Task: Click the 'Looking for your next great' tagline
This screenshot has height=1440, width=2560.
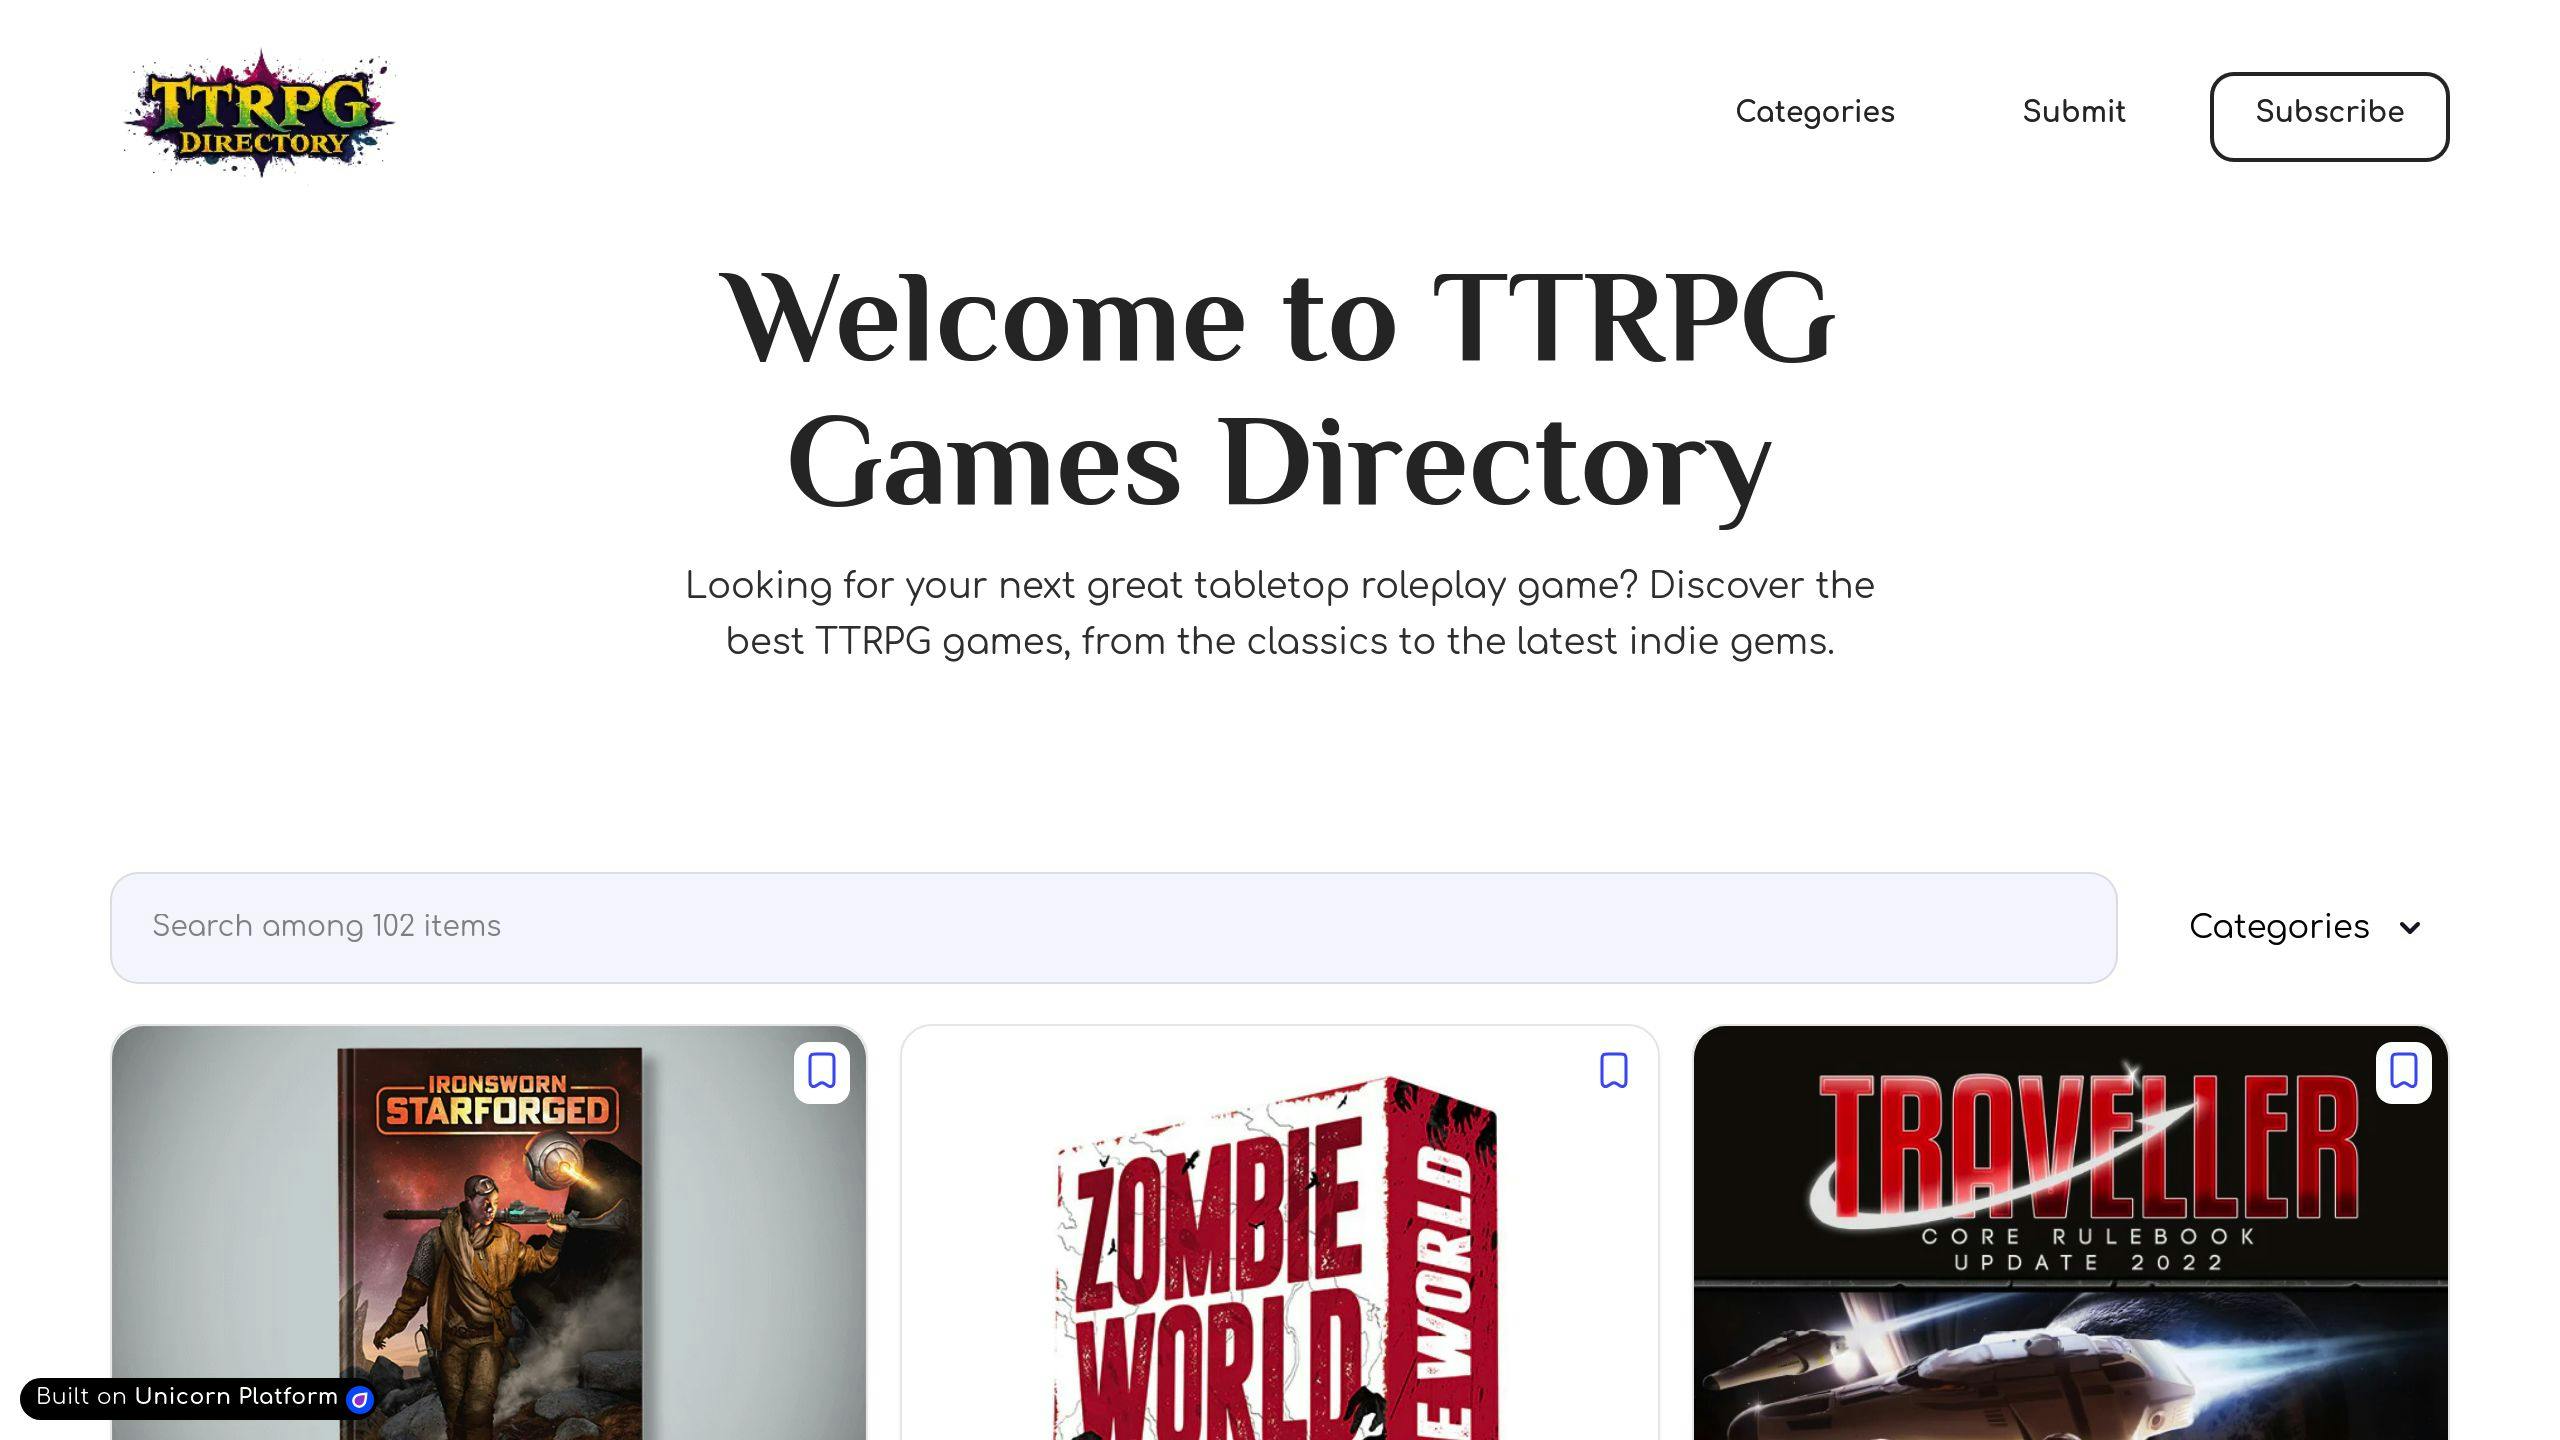Action: (1279, 613)
